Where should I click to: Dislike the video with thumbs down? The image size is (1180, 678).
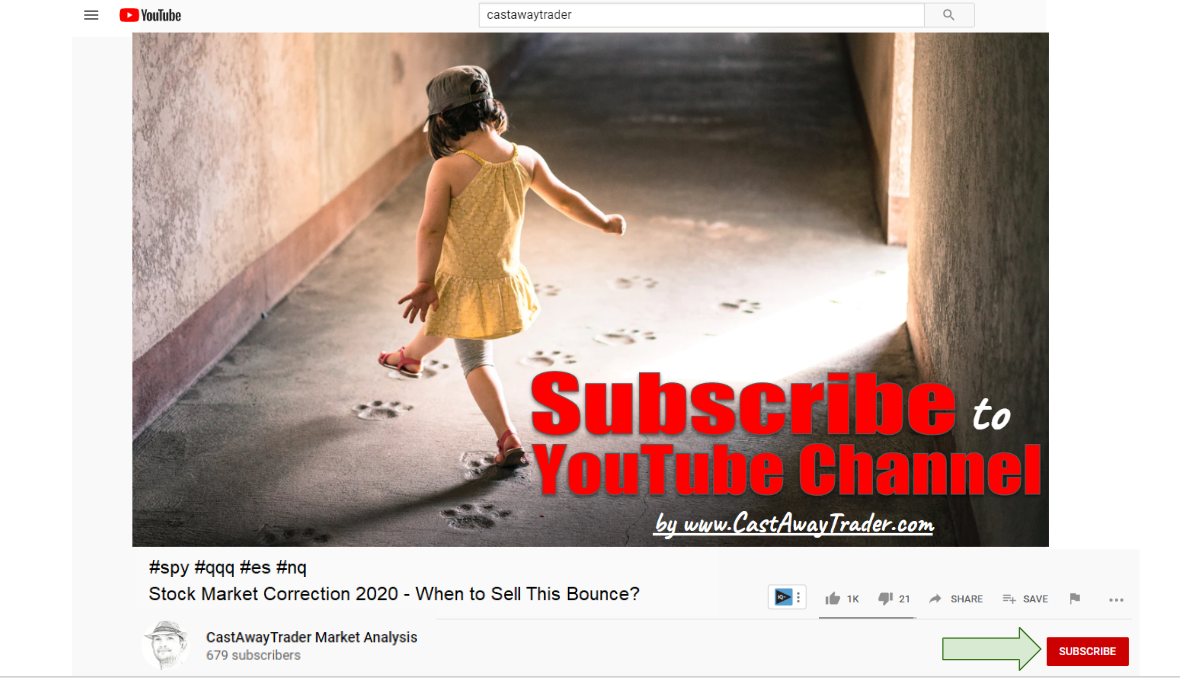894,599
